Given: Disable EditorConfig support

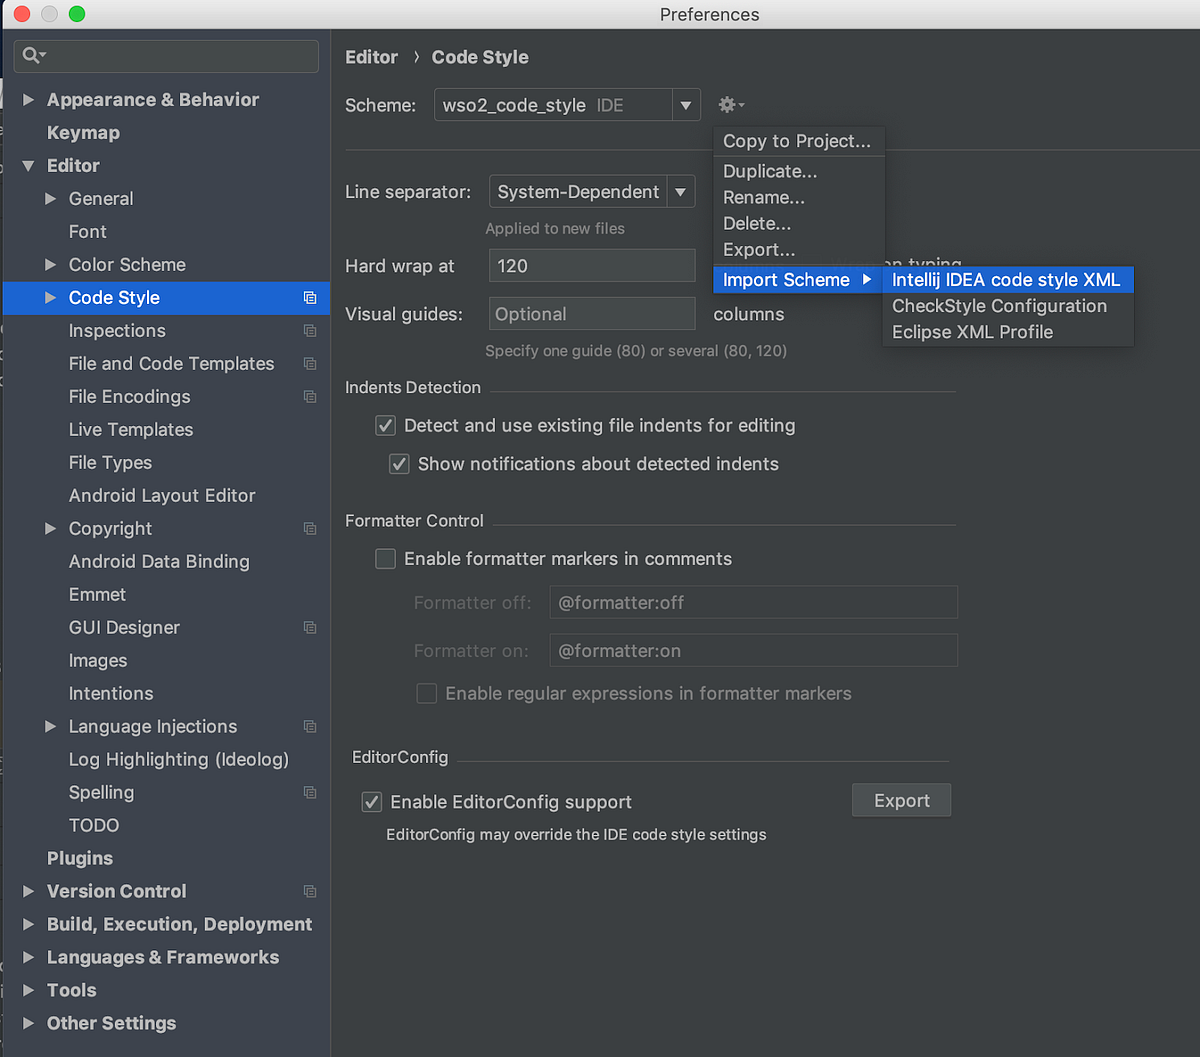Looking at the screenshot, I should click(x=371, y=801).
